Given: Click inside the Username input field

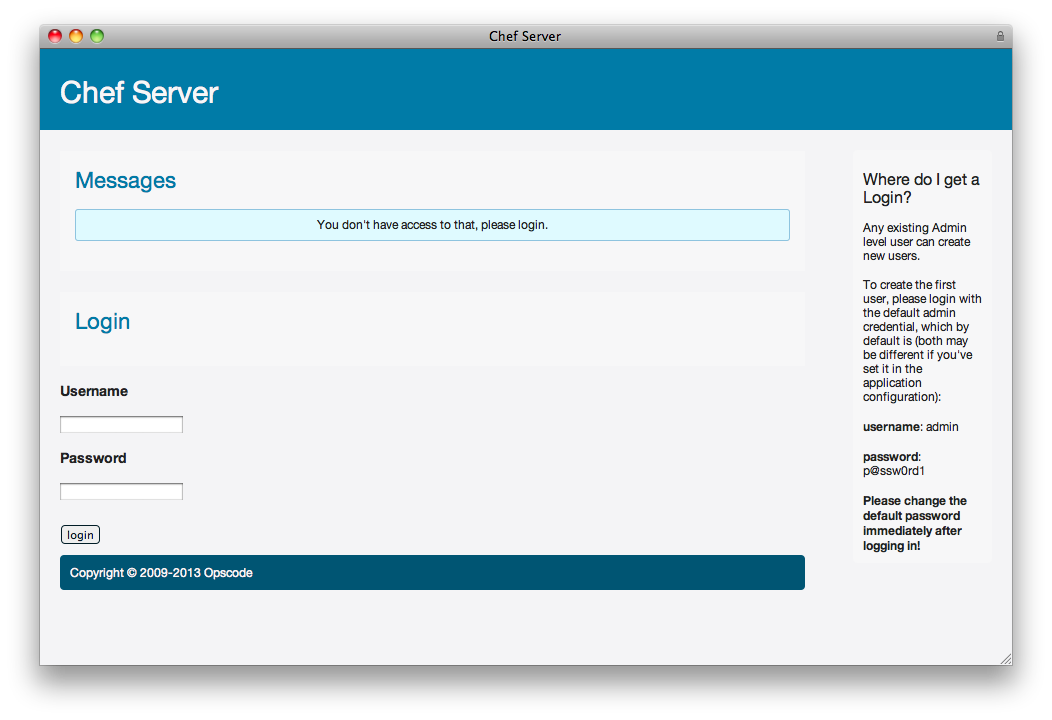Looking at the screenshot, I should pyautogui.click(x=120, y=424).
